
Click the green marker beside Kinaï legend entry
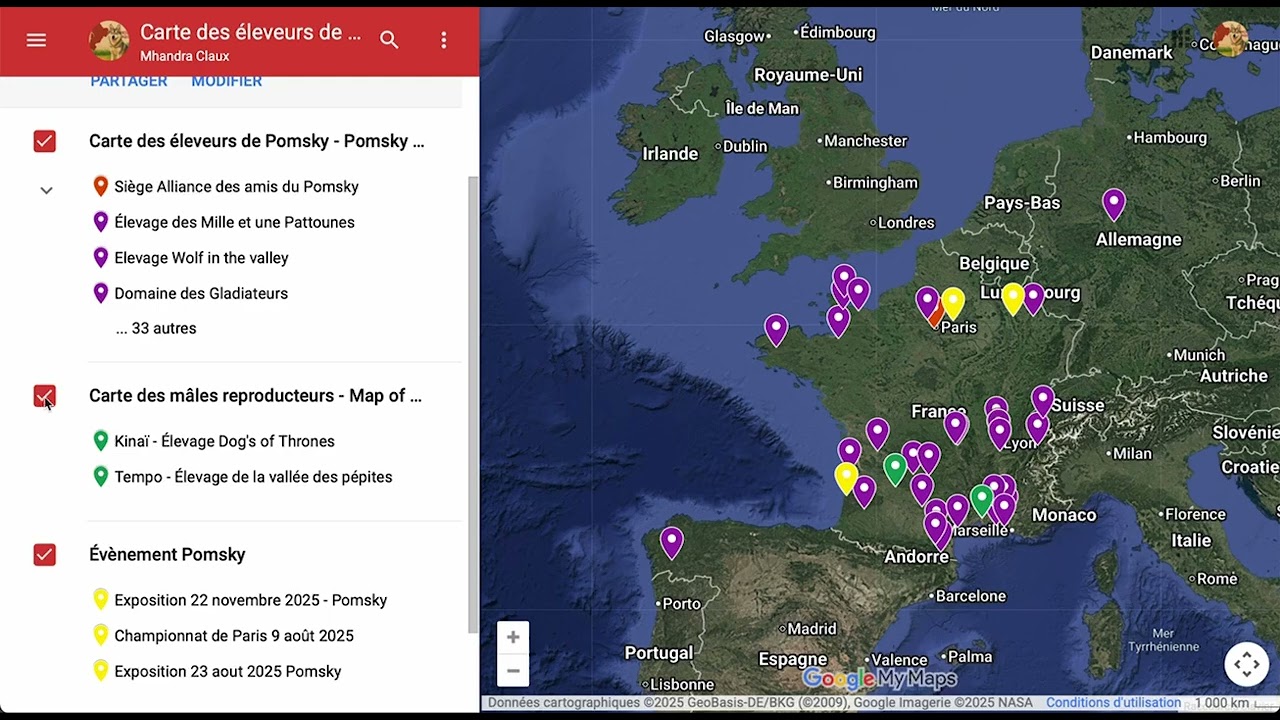(100, 440)
